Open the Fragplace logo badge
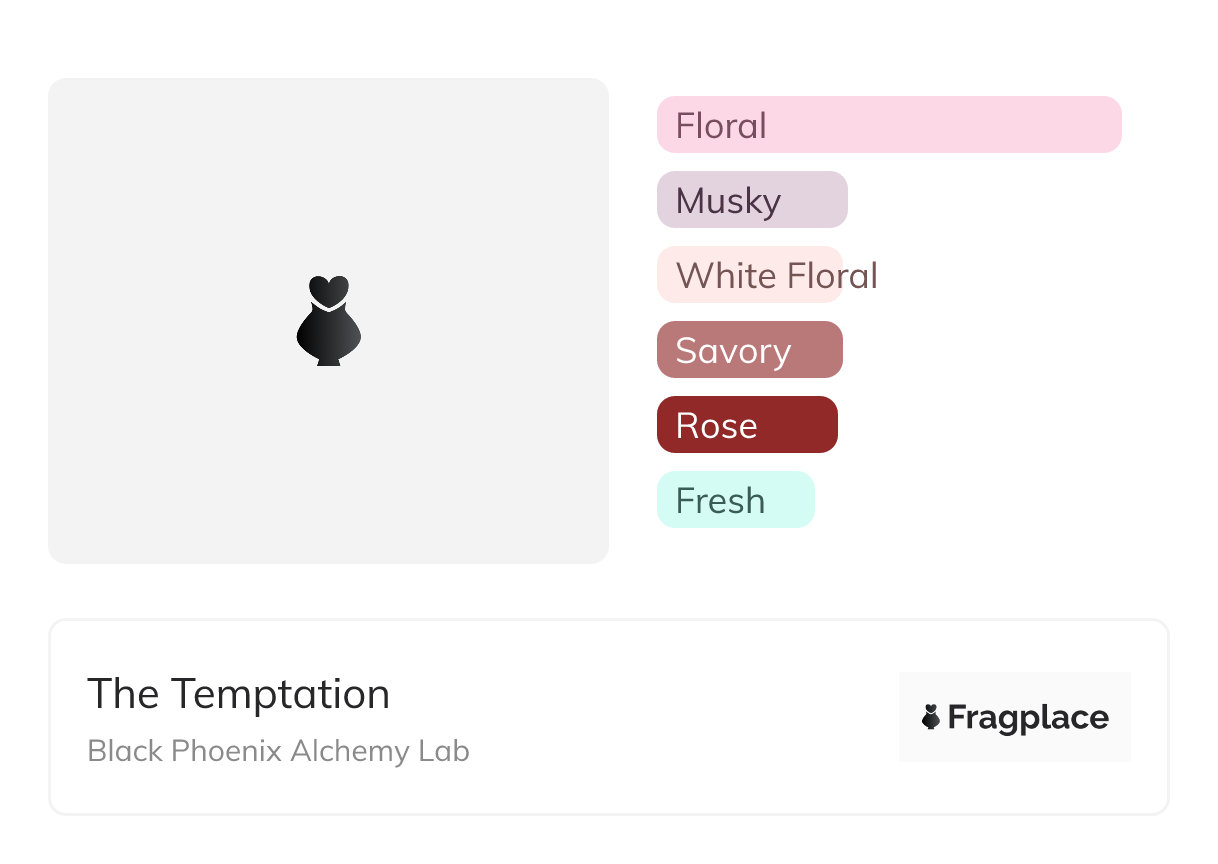Image resolution: width=1218 pixels, height=864 pixels. pyautogui.click(x=1015, y=717)
